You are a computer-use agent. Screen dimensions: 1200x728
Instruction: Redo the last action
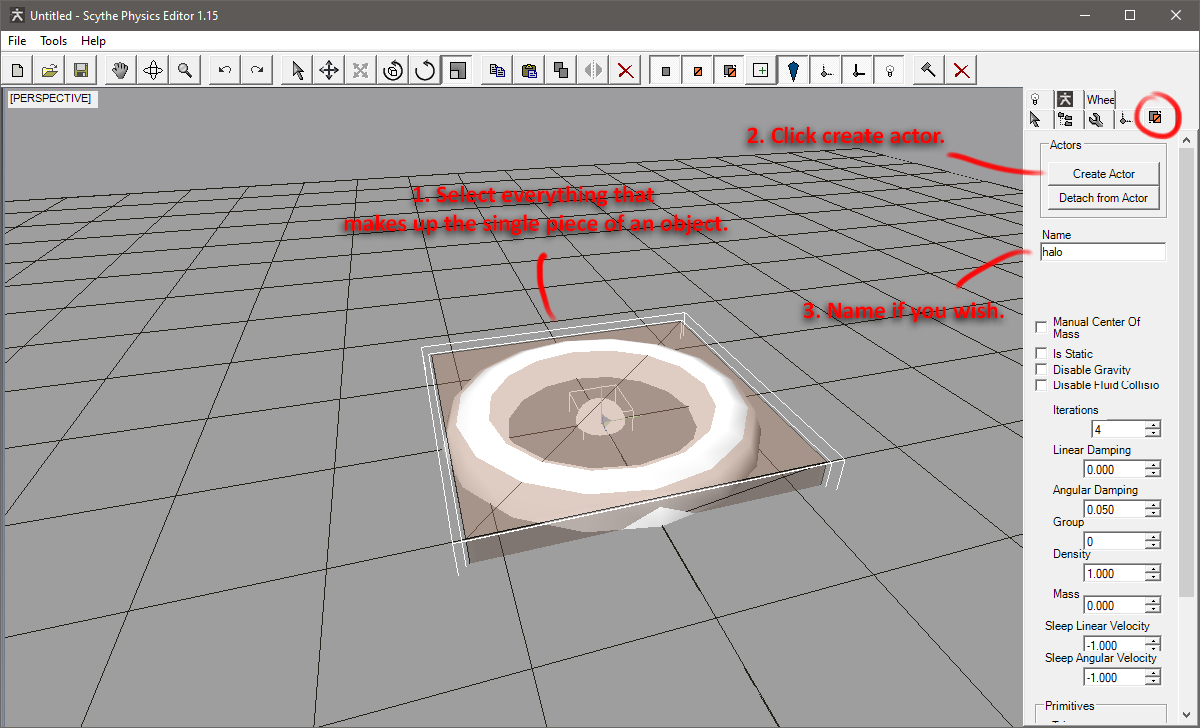257,70
